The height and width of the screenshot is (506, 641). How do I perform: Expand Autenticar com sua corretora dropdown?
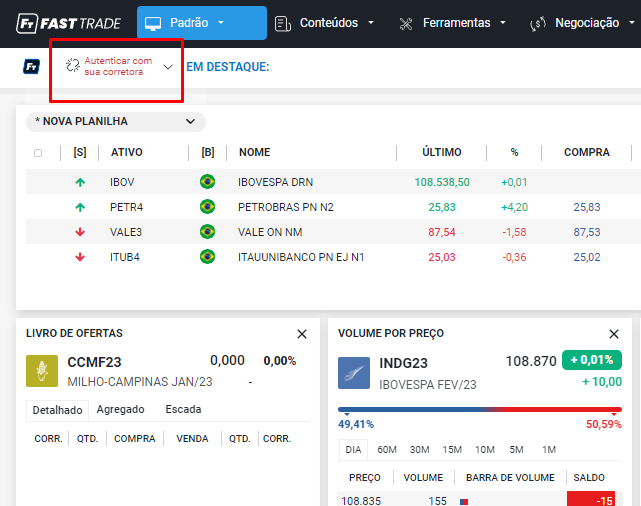coord(168,67)
